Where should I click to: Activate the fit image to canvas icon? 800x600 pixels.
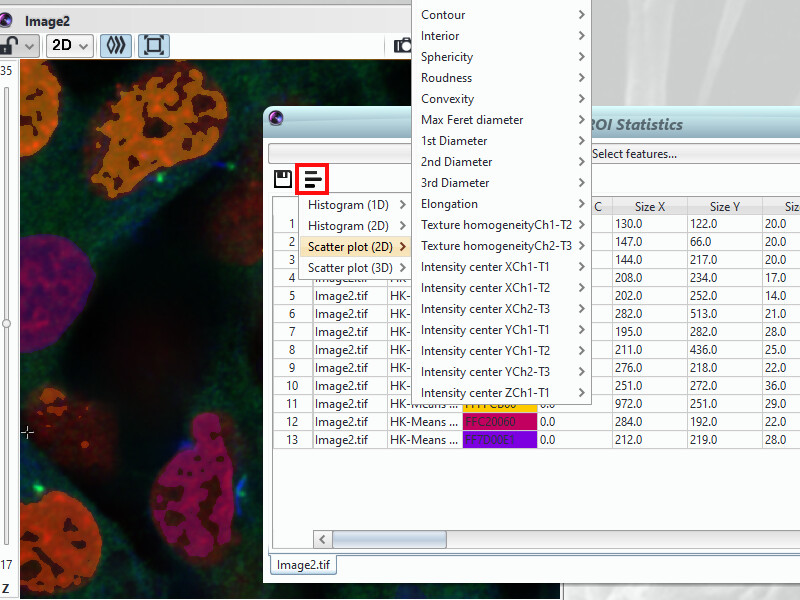tap(152, 45)
